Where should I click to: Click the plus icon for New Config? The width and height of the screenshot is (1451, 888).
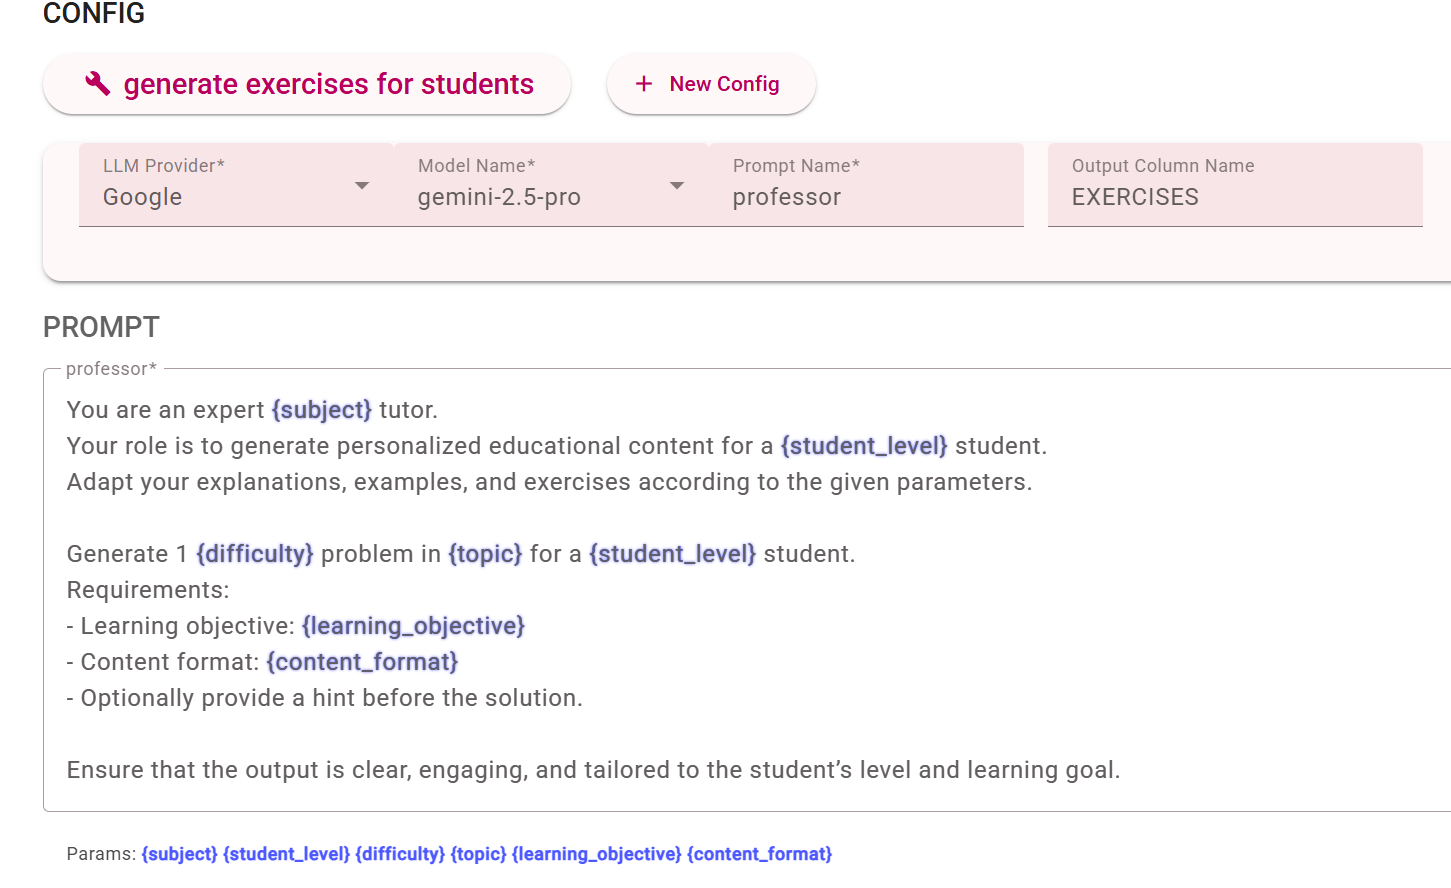[x=644, y=84]
